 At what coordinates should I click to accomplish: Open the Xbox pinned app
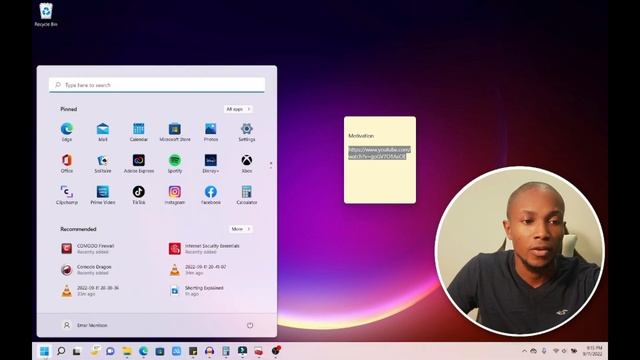247,163
